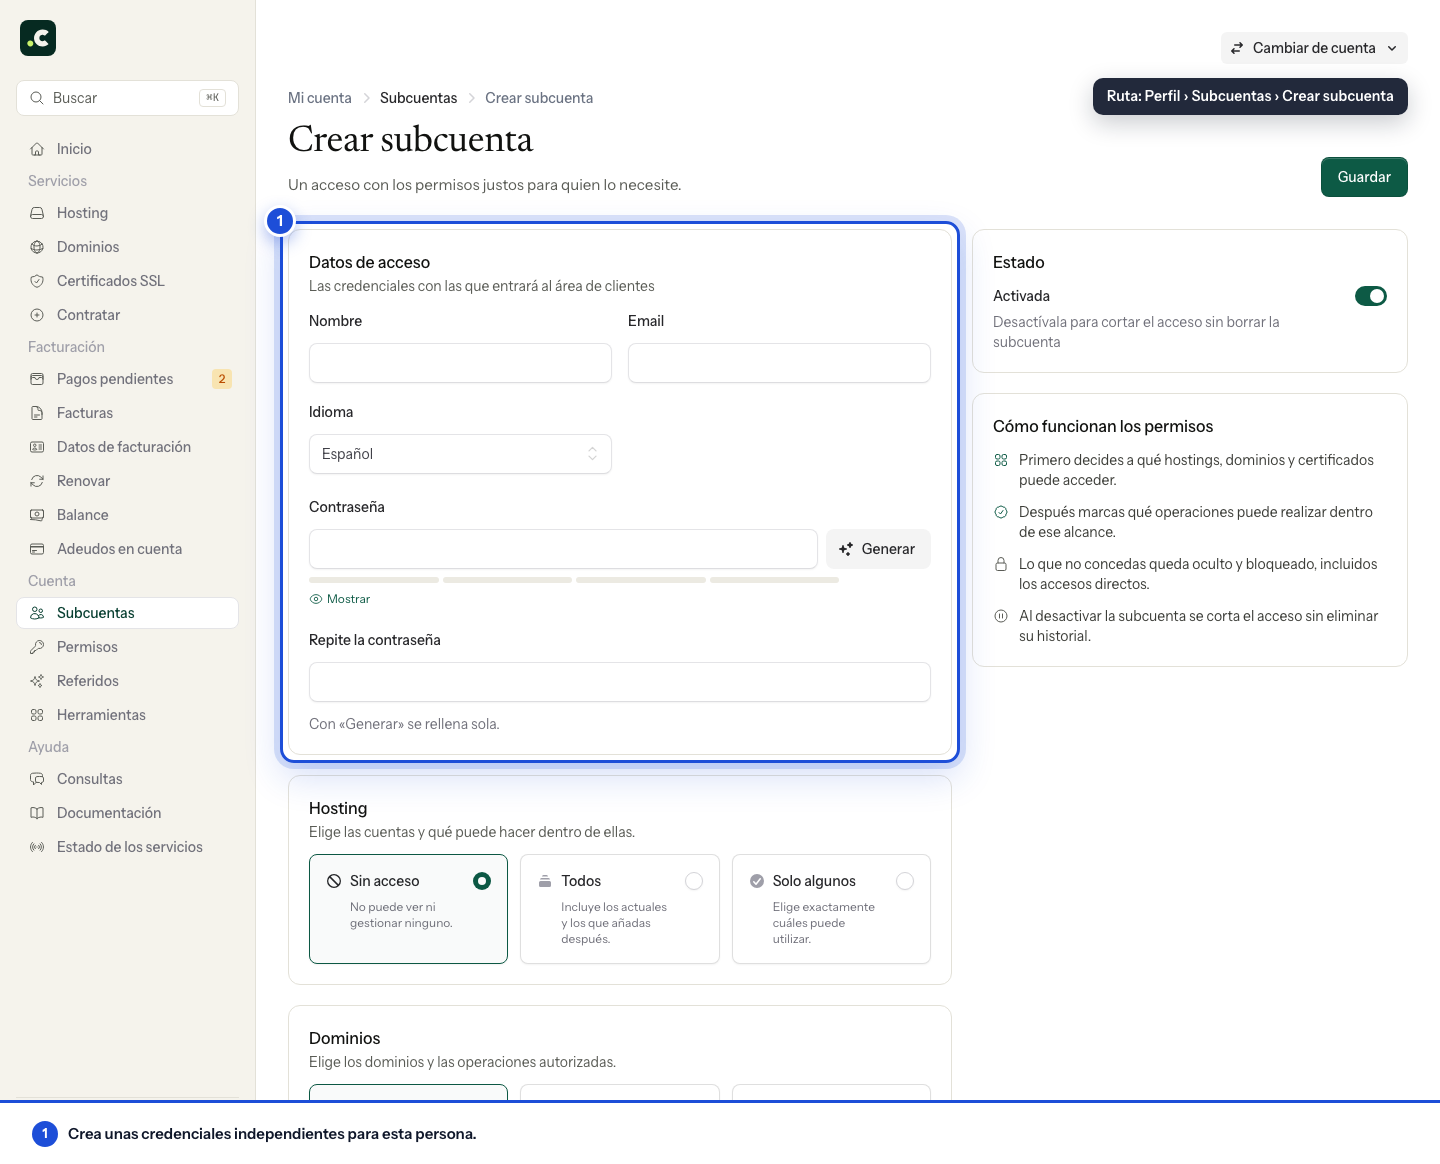
Task: Click the Solo algunos check-circle icon
Action: tap(757, 881)
